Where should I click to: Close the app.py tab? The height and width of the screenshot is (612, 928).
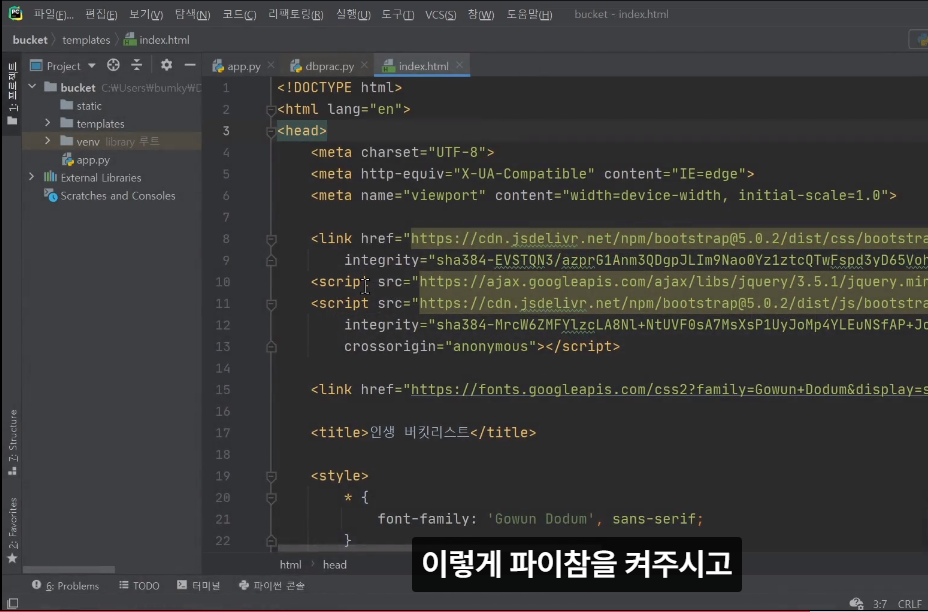271,65
